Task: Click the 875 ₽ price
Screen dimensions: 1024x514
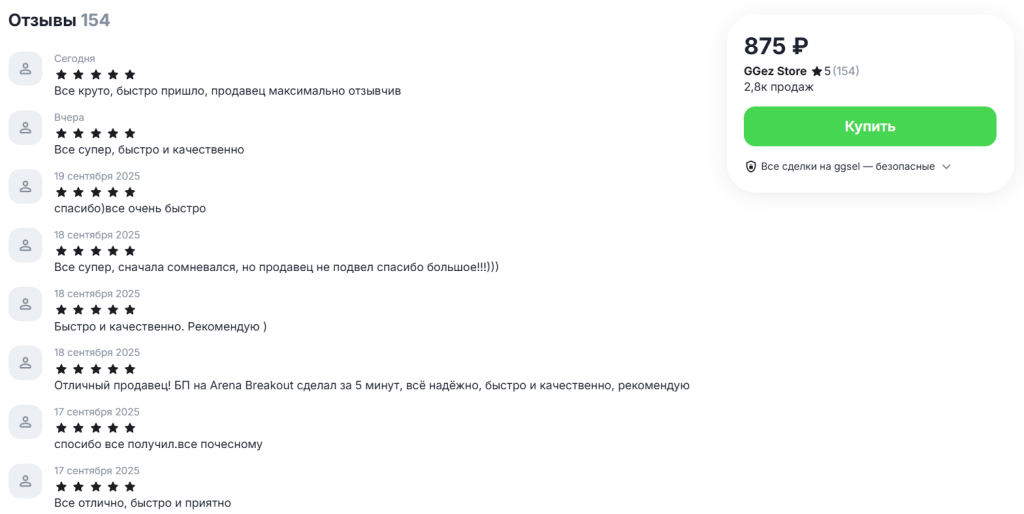Action: pyautogui.click(x=776, y=46)
